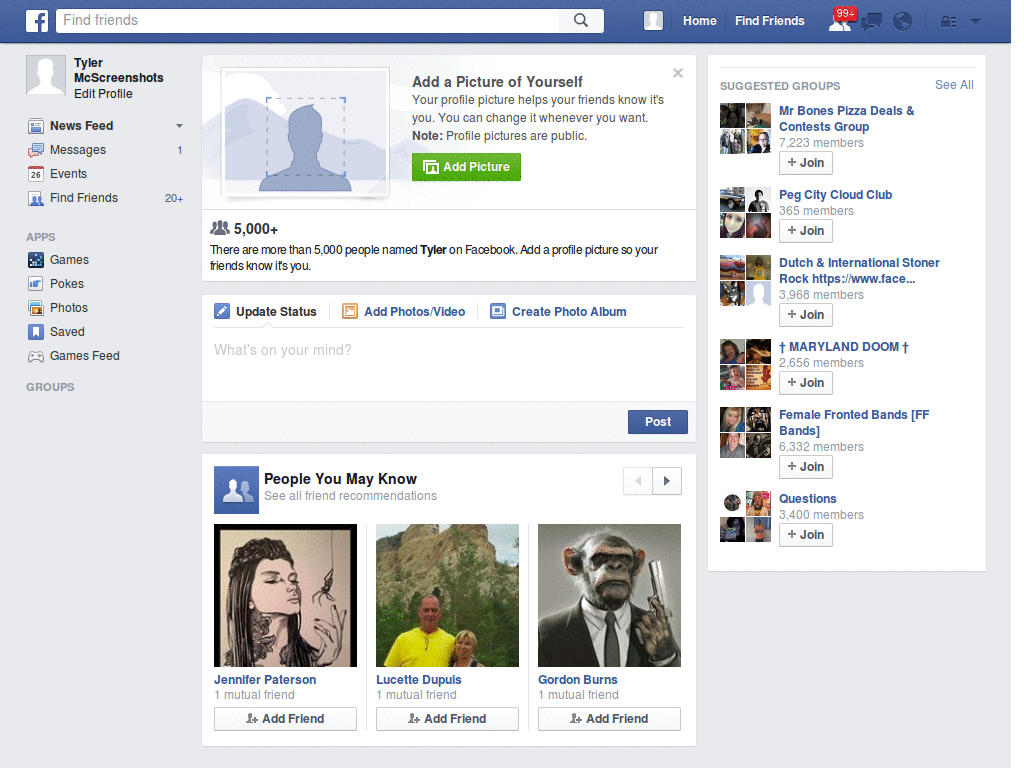Dismiss the Add a Picture card
This screenshot has width=1024, height=768.
point(678,73)
